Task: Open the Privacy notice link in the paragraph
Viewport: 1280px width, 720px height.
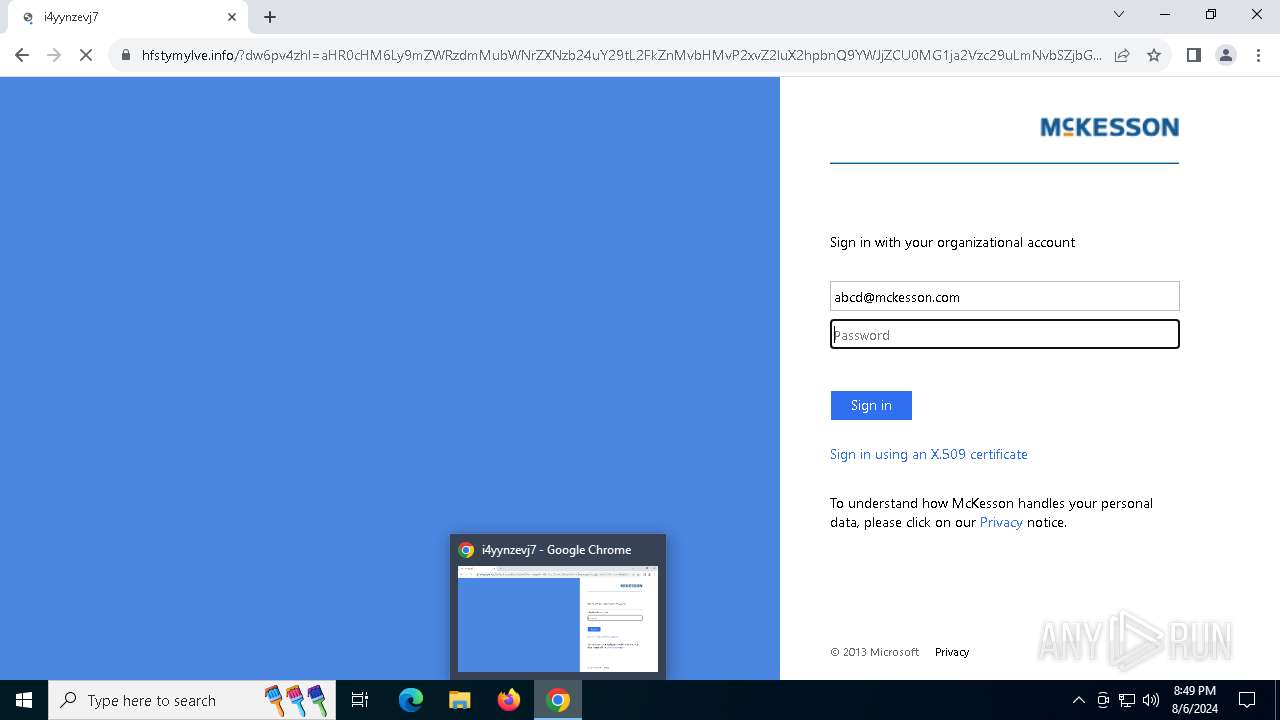Action: (1001, 522)
